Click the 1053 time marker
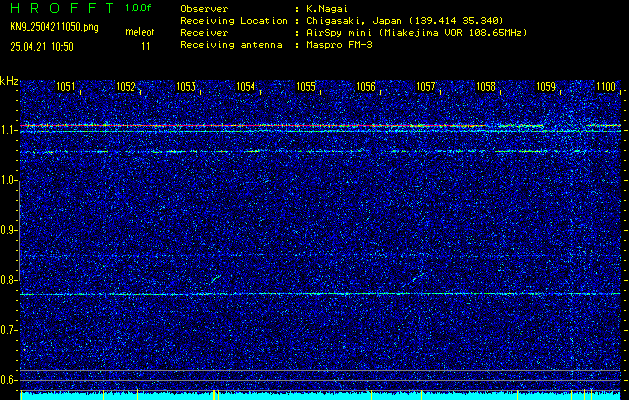This screenshot has height=400, width=629. (186, 86)
